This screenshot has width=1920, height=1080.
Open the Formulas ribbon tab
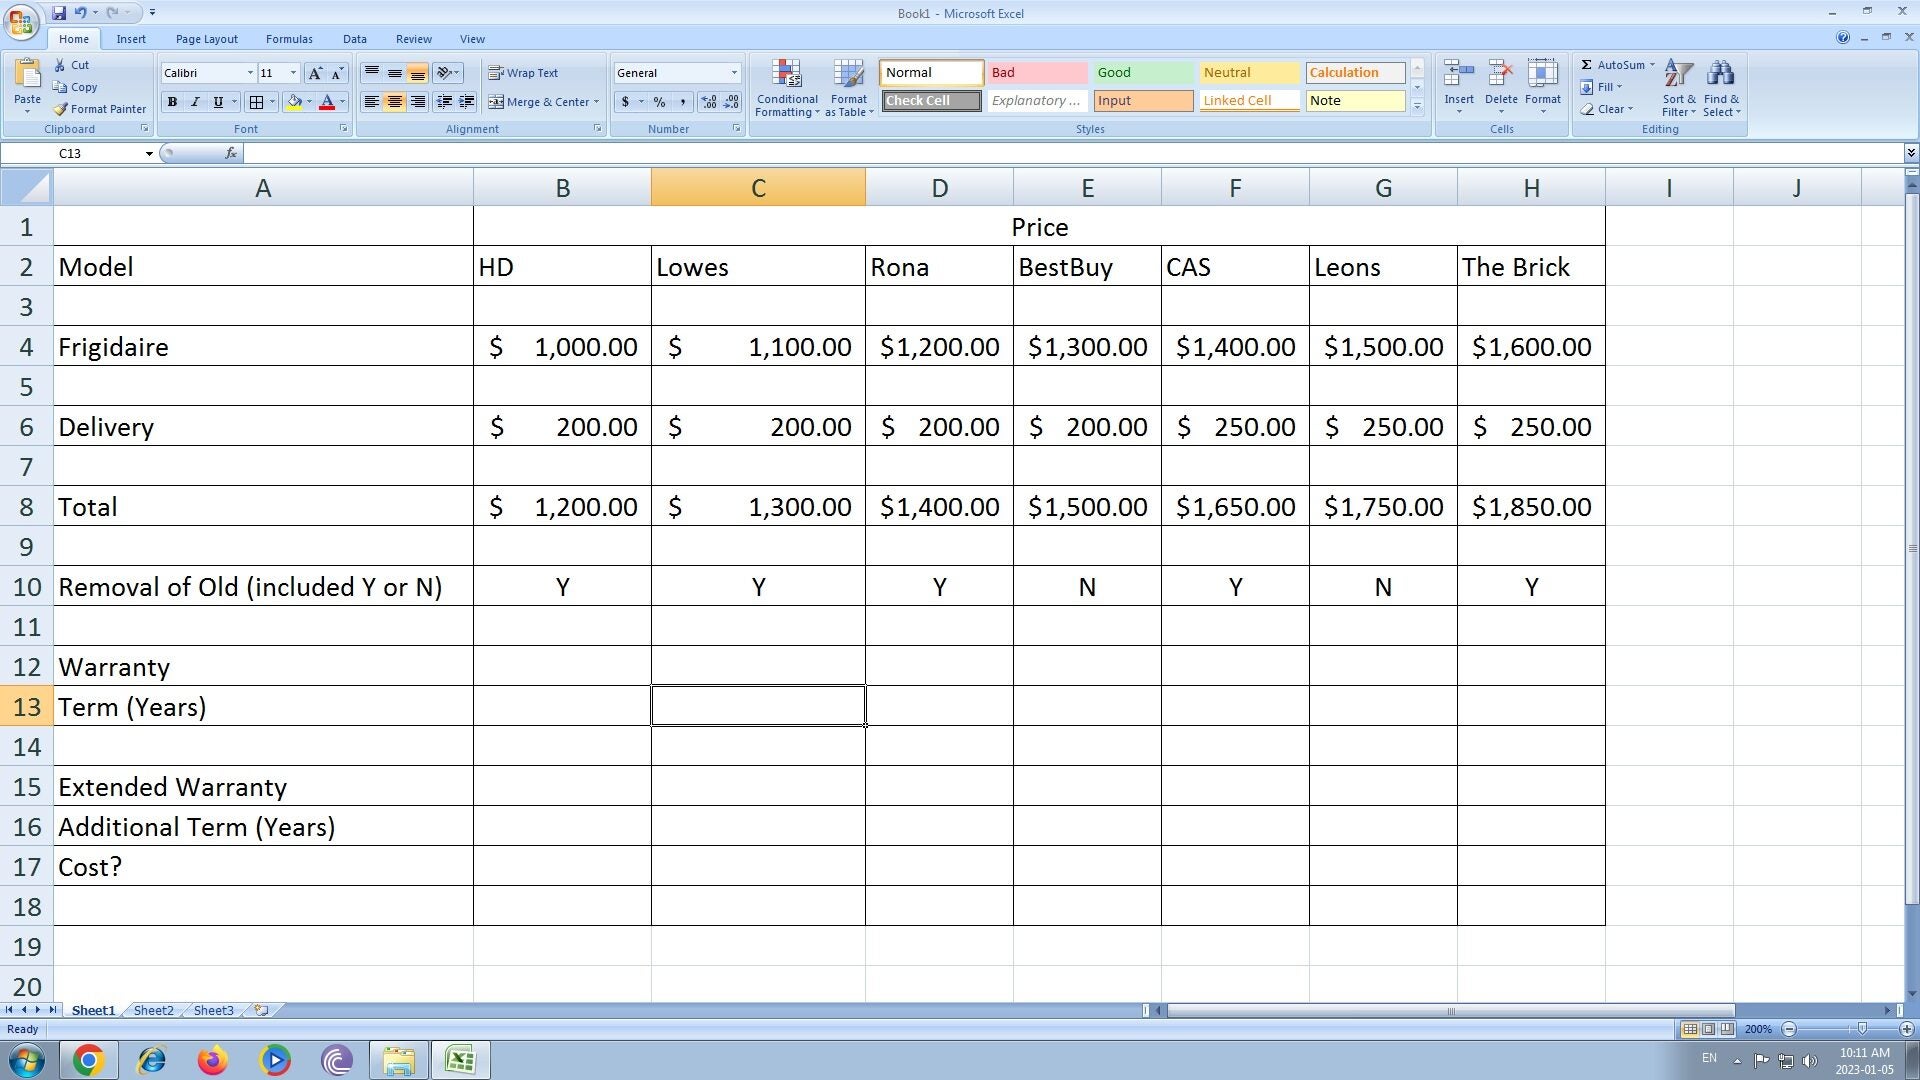coord(289,39)
